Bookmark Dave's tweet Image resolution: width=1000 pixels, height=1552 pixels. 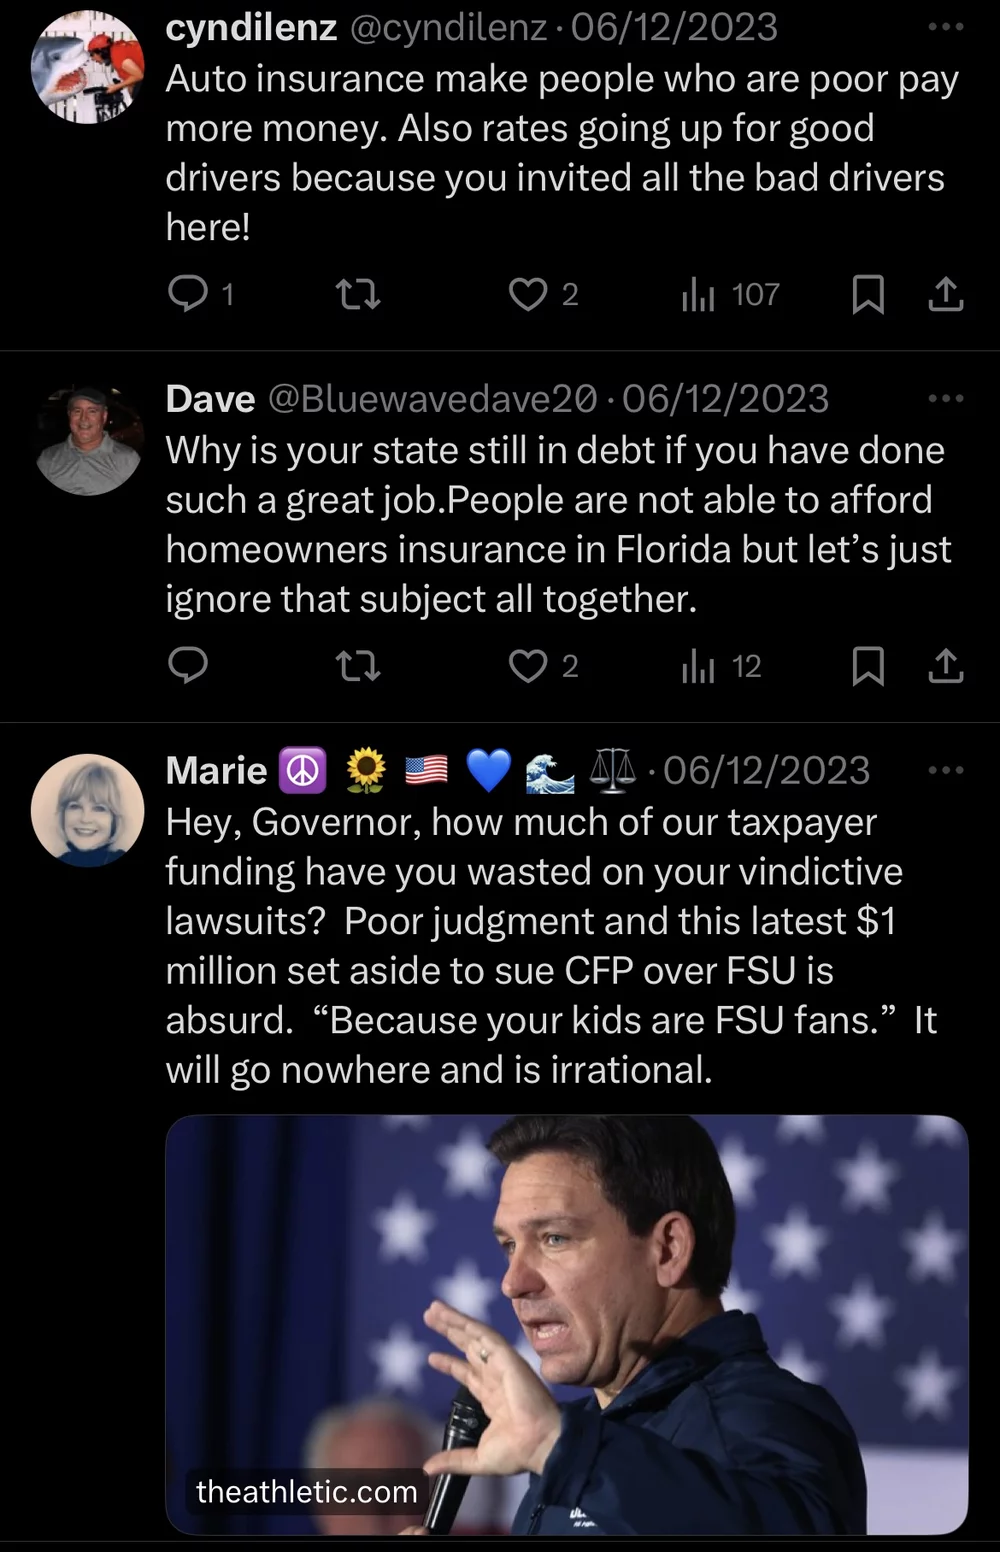[x=867, y=666]
